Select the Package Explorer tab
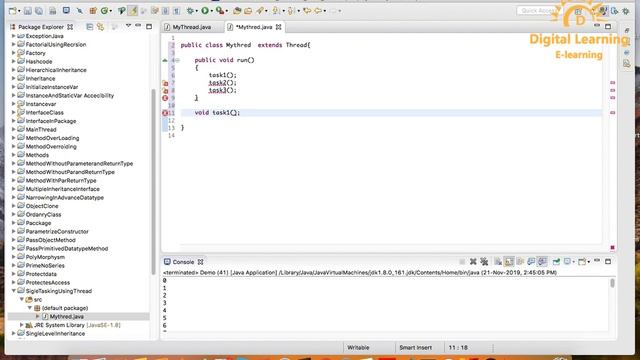Image resolution: width=640 pixels, height=360 pixels. click(41, 27)
